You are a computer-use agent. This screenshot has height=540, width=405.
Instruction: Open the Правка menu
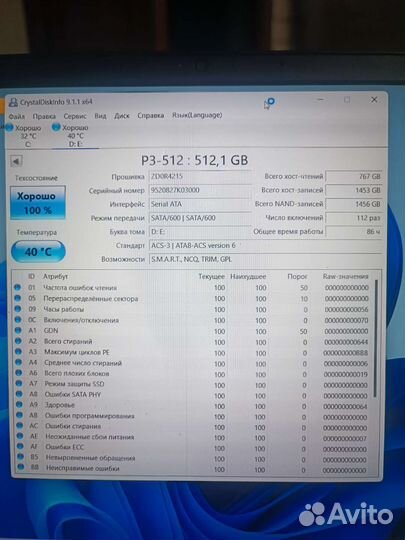(x=44, y=116)
